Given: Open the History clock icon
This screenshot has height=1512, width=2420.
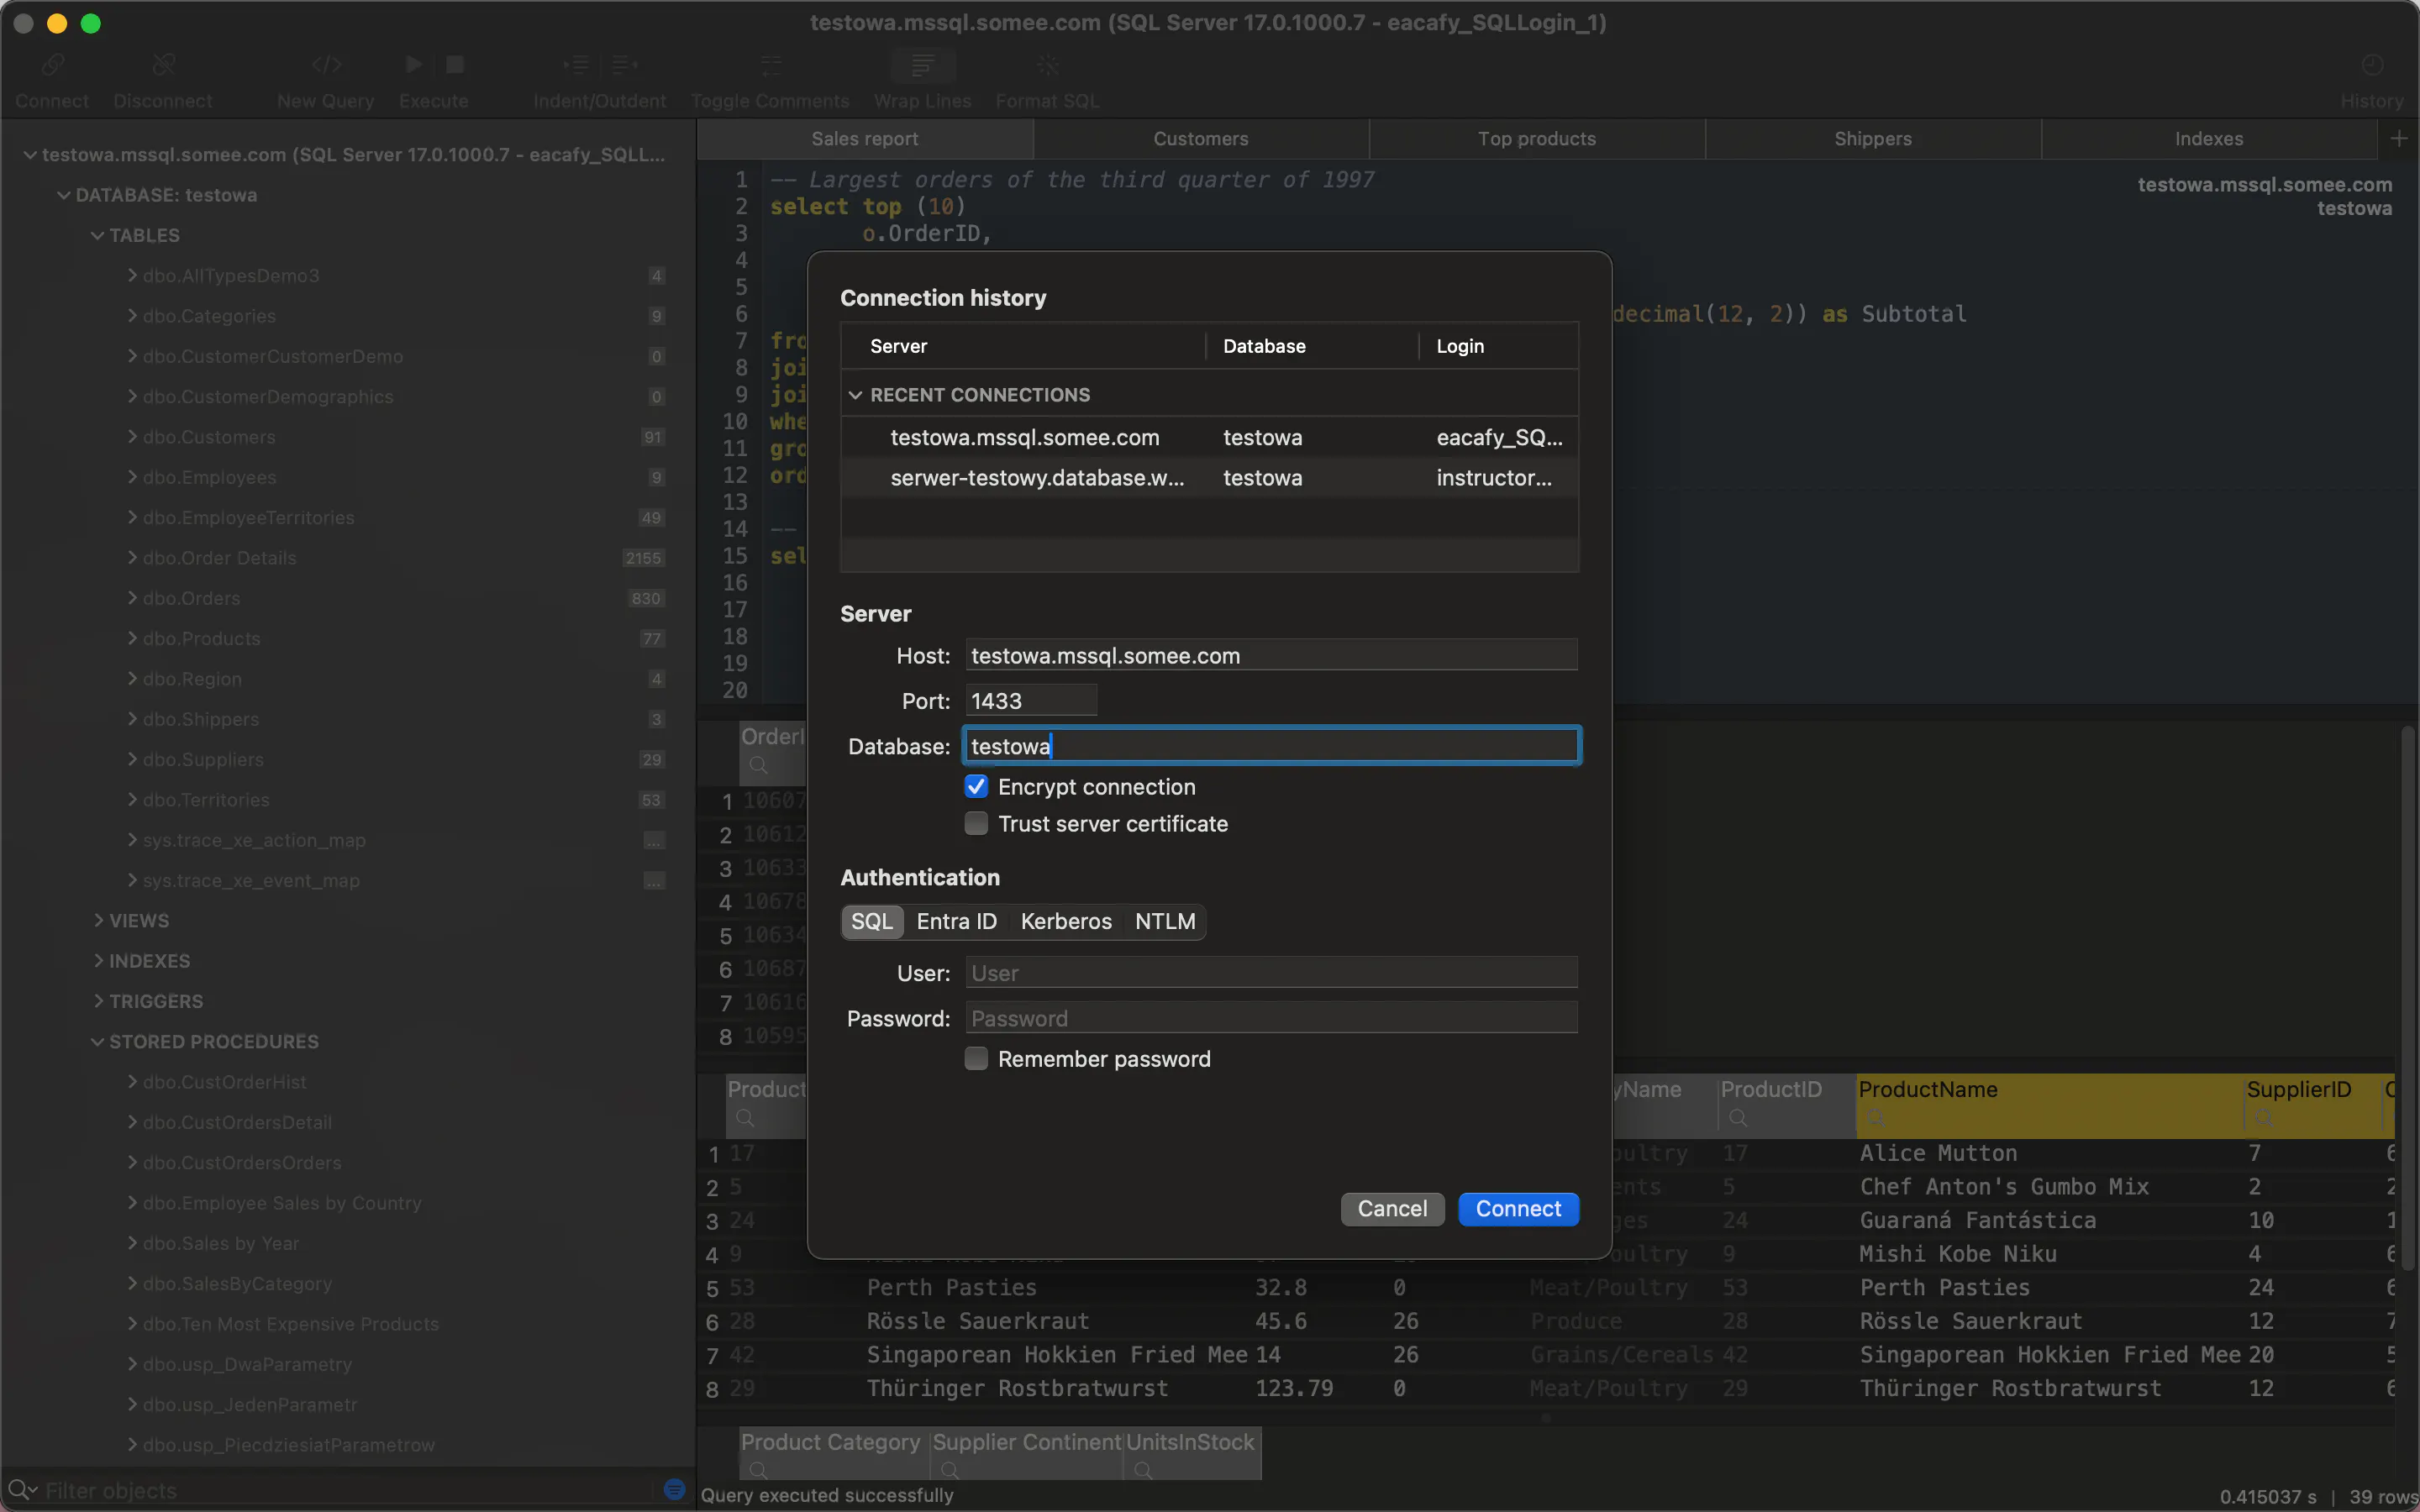Looking at the screenshot, I should click(x=2372, y=66).
